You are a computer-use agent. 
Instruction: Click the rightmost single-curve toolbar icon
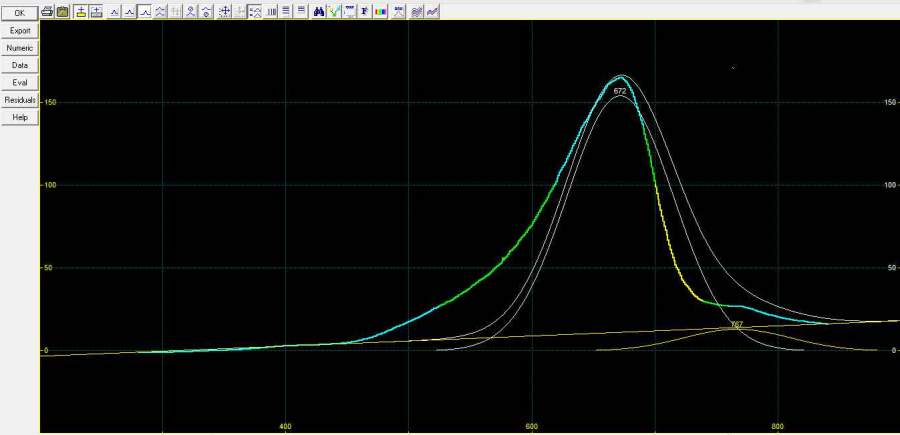pyautogui.click(x=432, y=11)
